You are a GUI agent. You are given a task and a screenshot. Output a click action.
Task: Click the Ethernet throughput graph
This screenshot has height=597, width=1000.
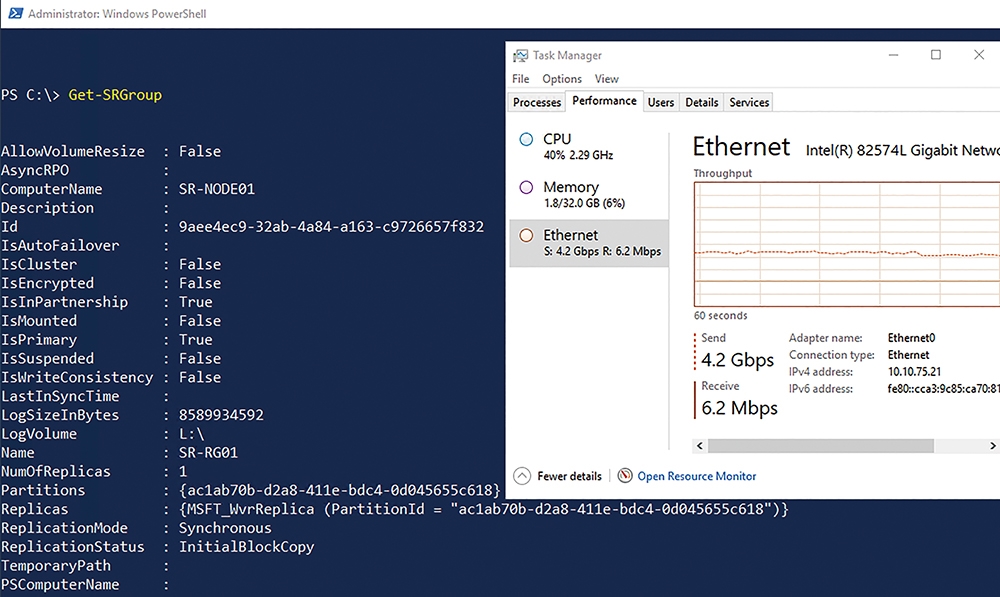tap(847, 244)
